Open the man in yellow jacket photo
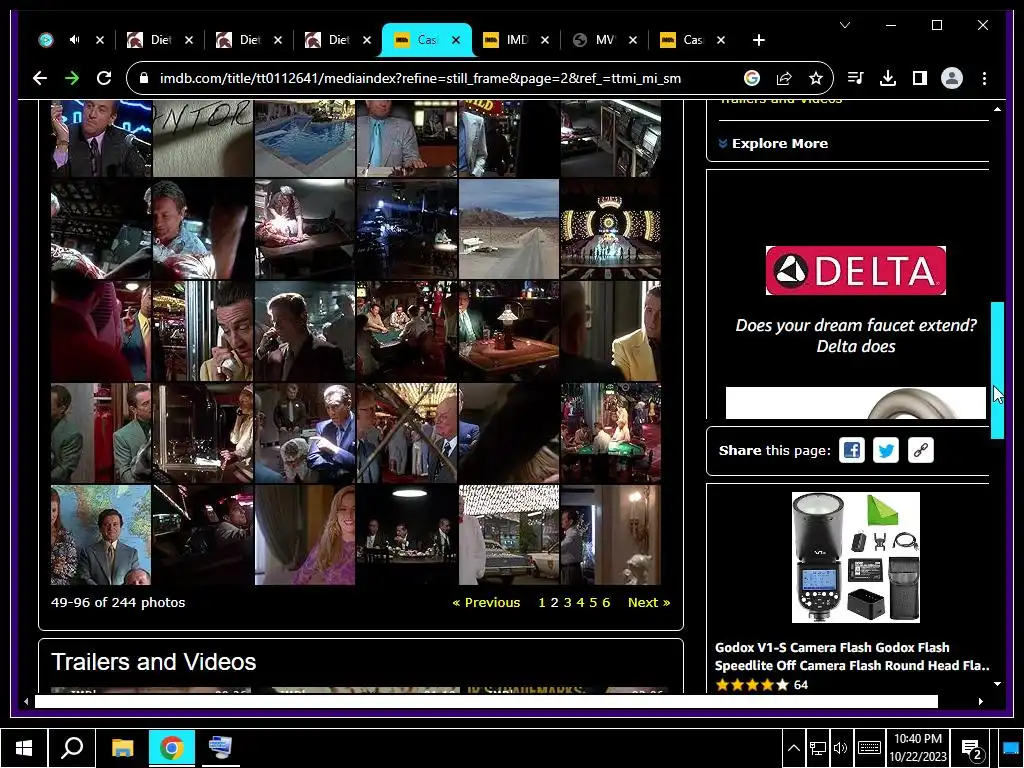This screenshot has height=768, width=1024. 611,331
